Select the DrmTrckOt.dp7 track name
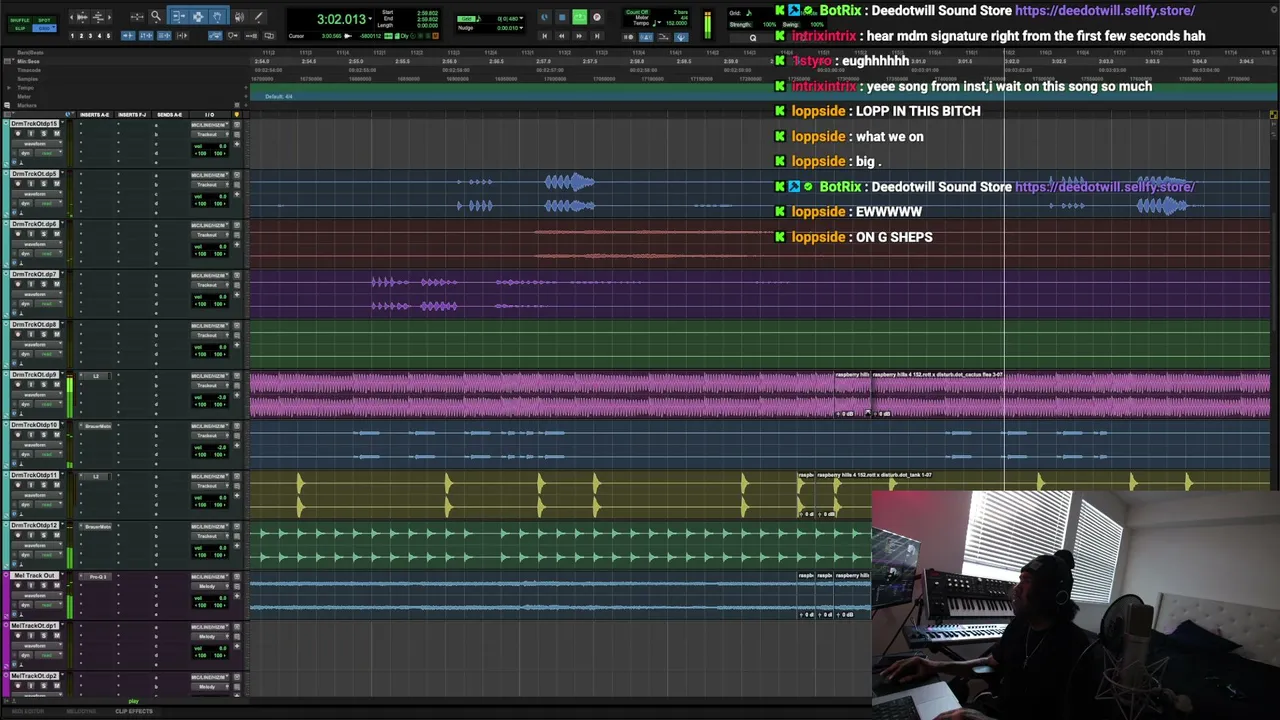Image resolution: width=1280 pixels, height=720 pixels. 34,274
